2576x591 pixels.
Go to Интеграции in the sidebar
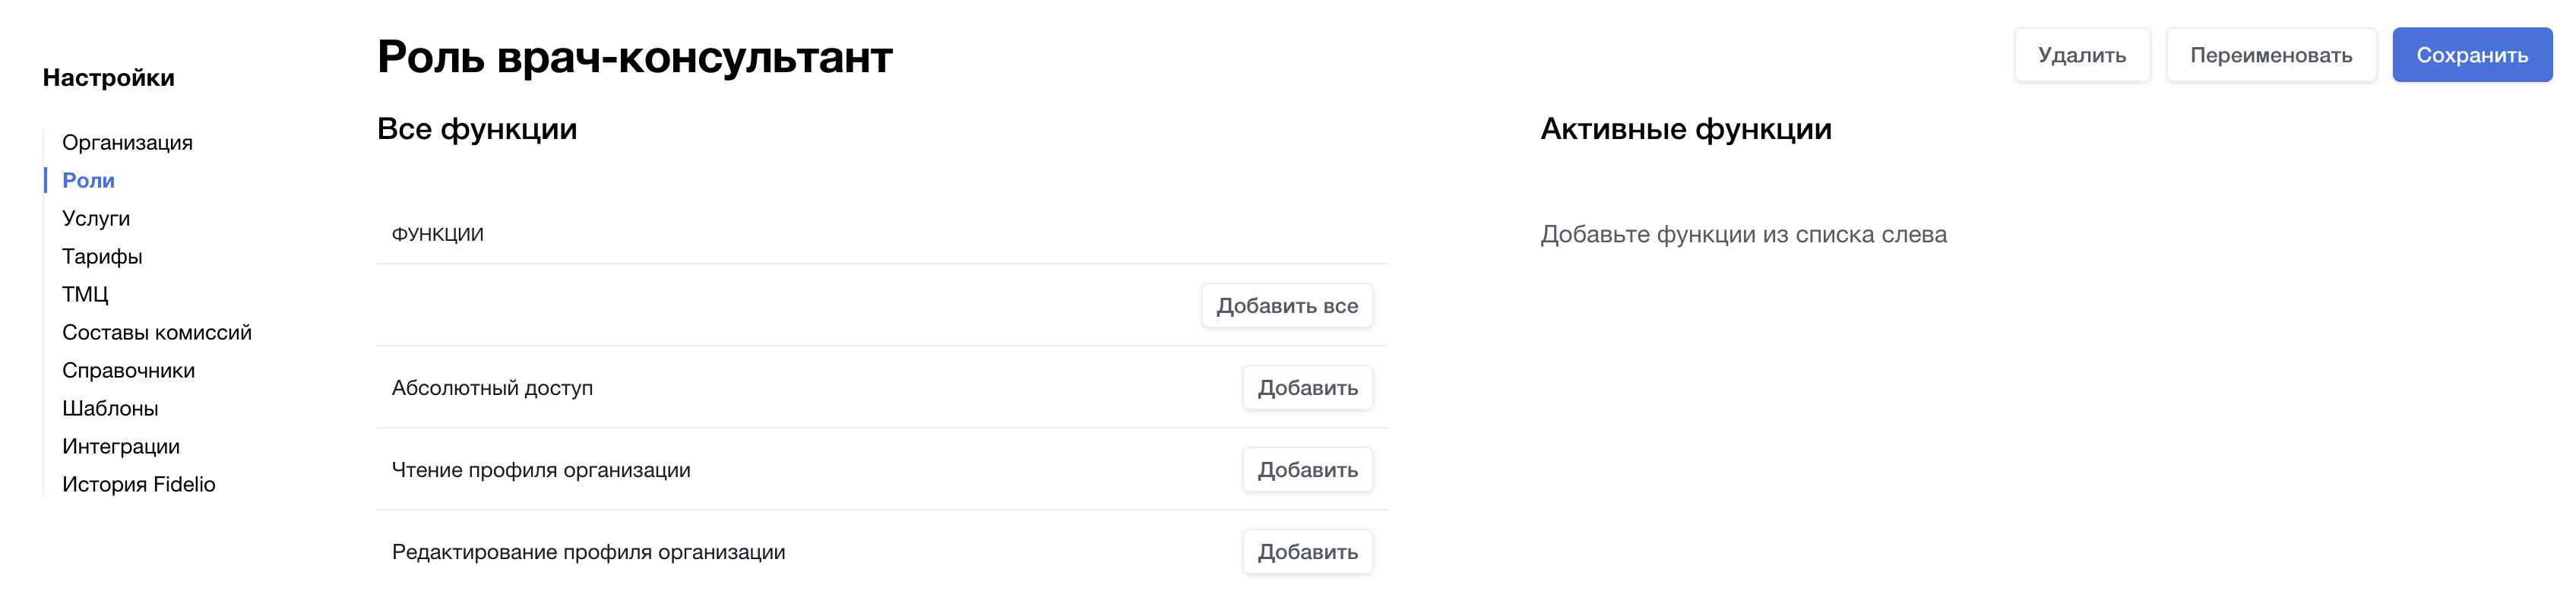121,447
